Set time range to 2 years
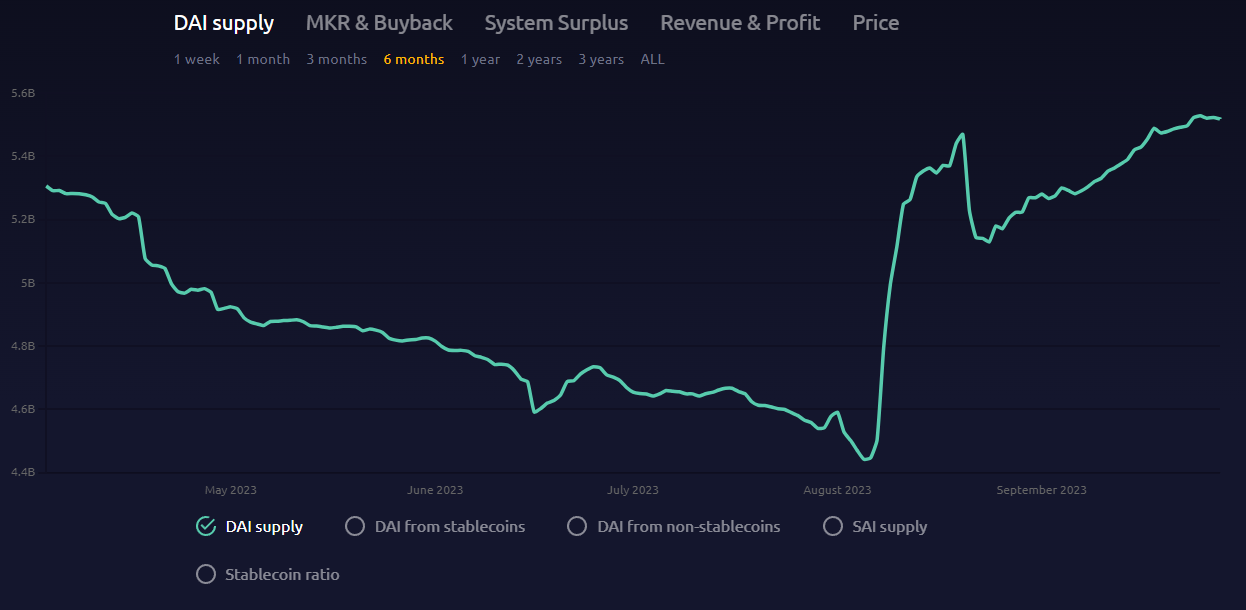1246x610 pixels. (x=539, y=59)
